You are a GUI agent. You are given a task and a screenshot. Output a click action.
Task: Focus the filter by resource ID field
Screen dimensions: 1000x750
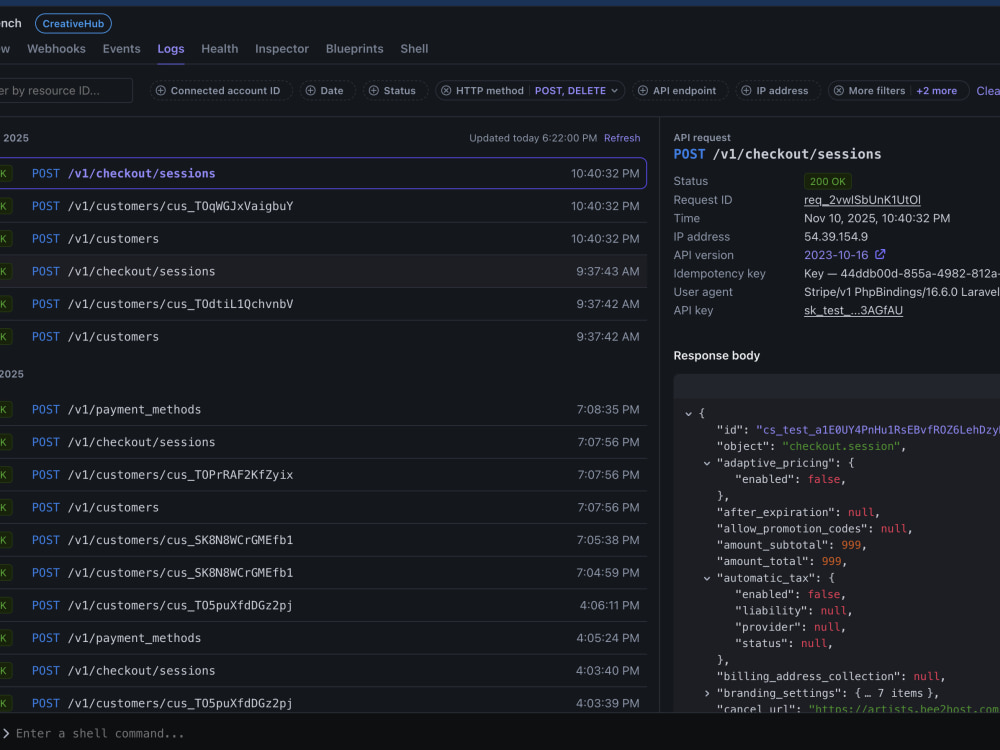tap(64, 91)
